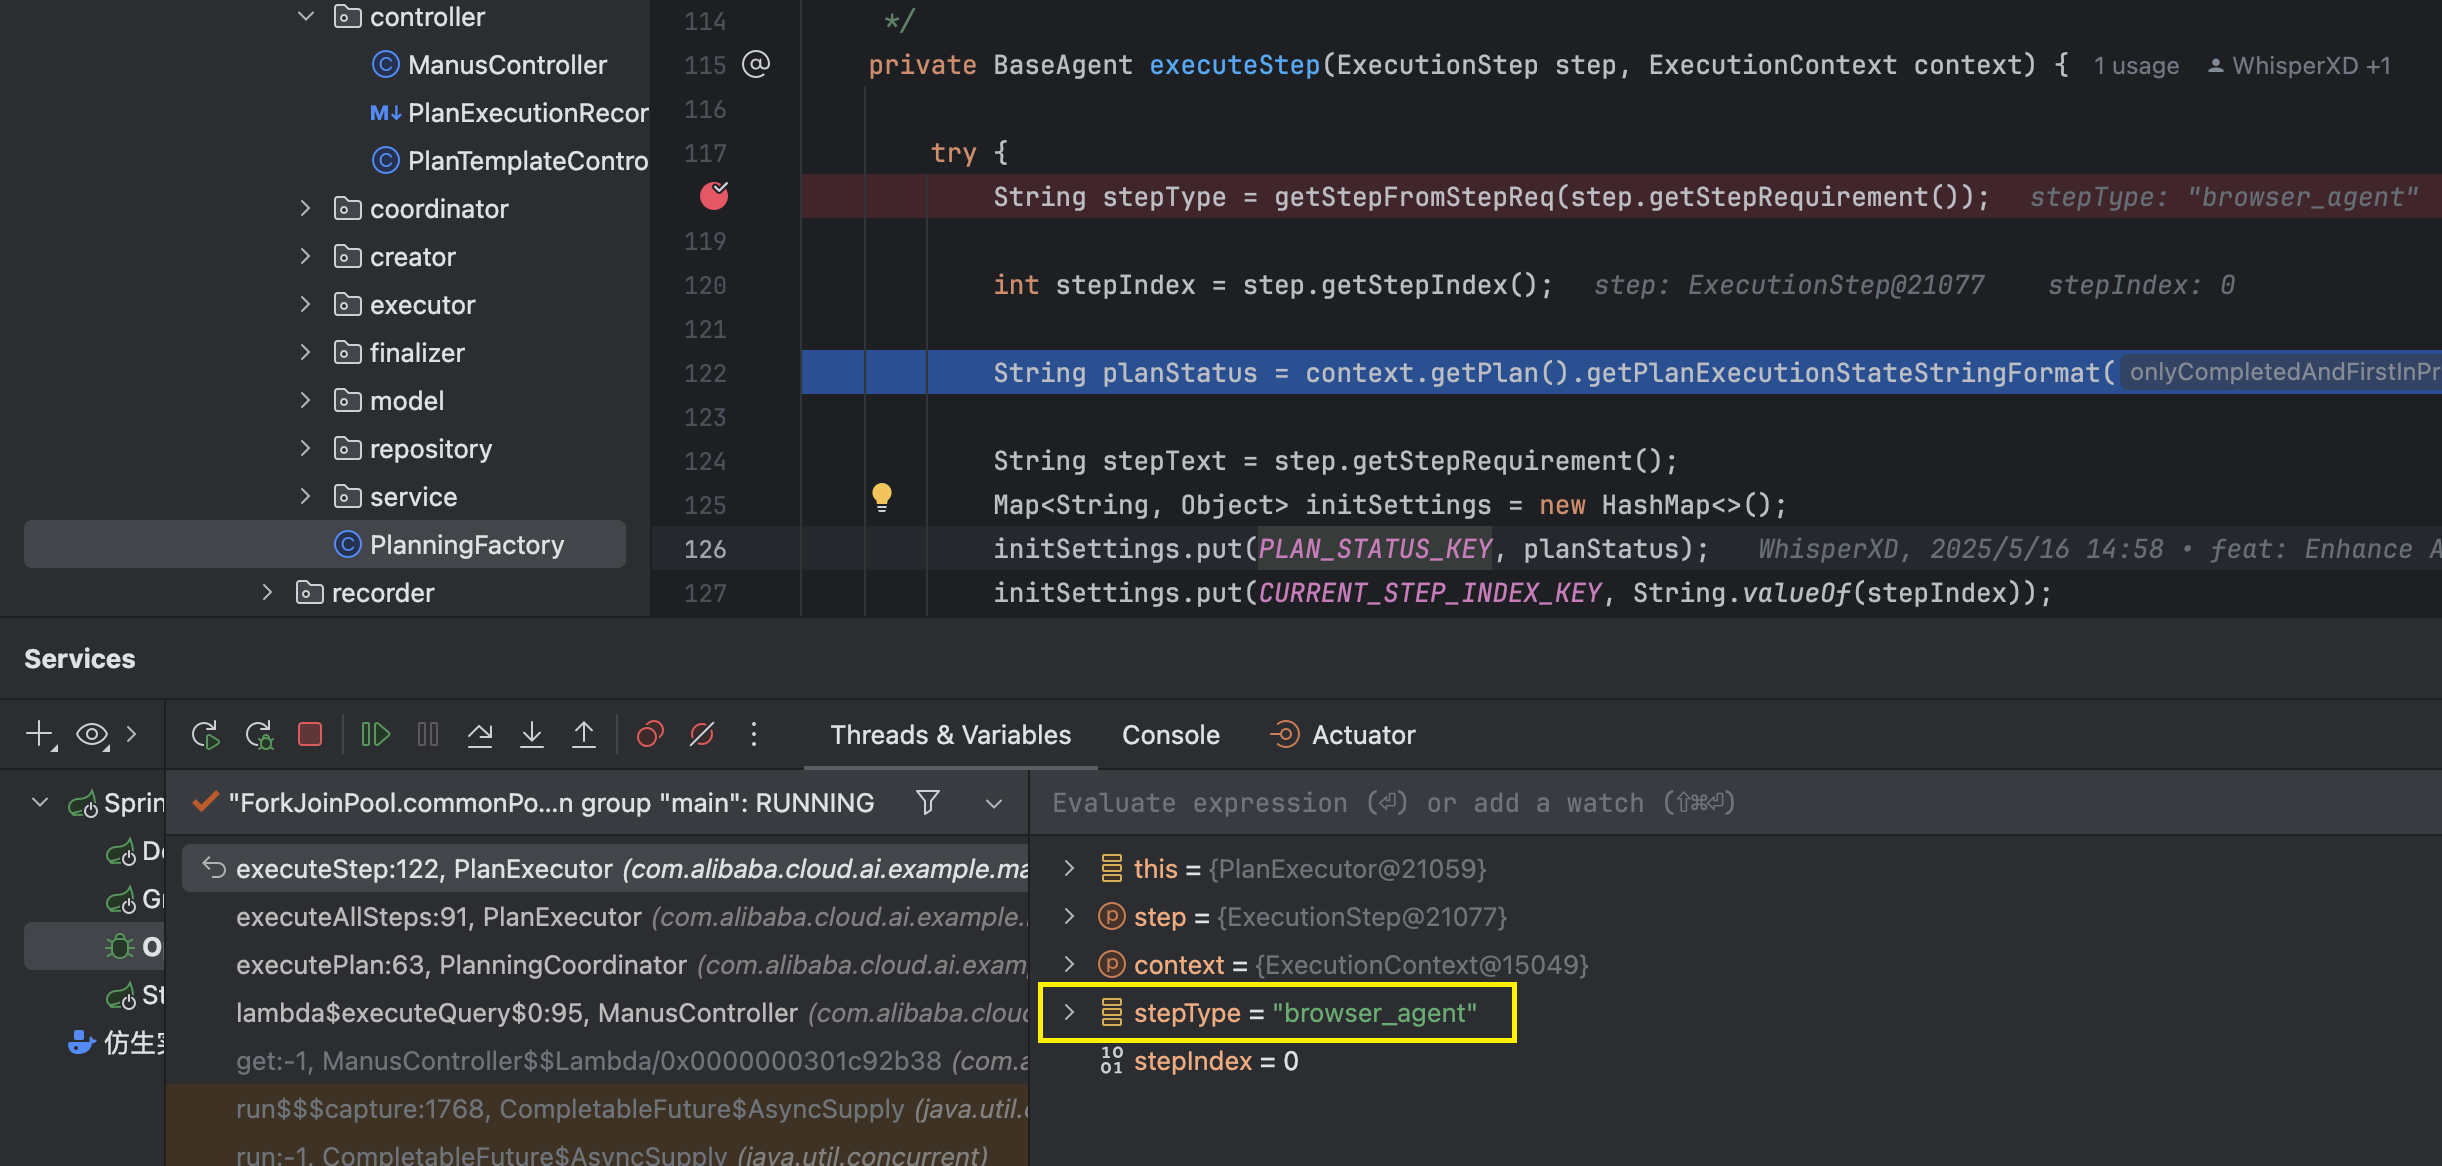Click the Step Out arrow icon
The image size is (2442, 1166).
click(x=584, y=735)
